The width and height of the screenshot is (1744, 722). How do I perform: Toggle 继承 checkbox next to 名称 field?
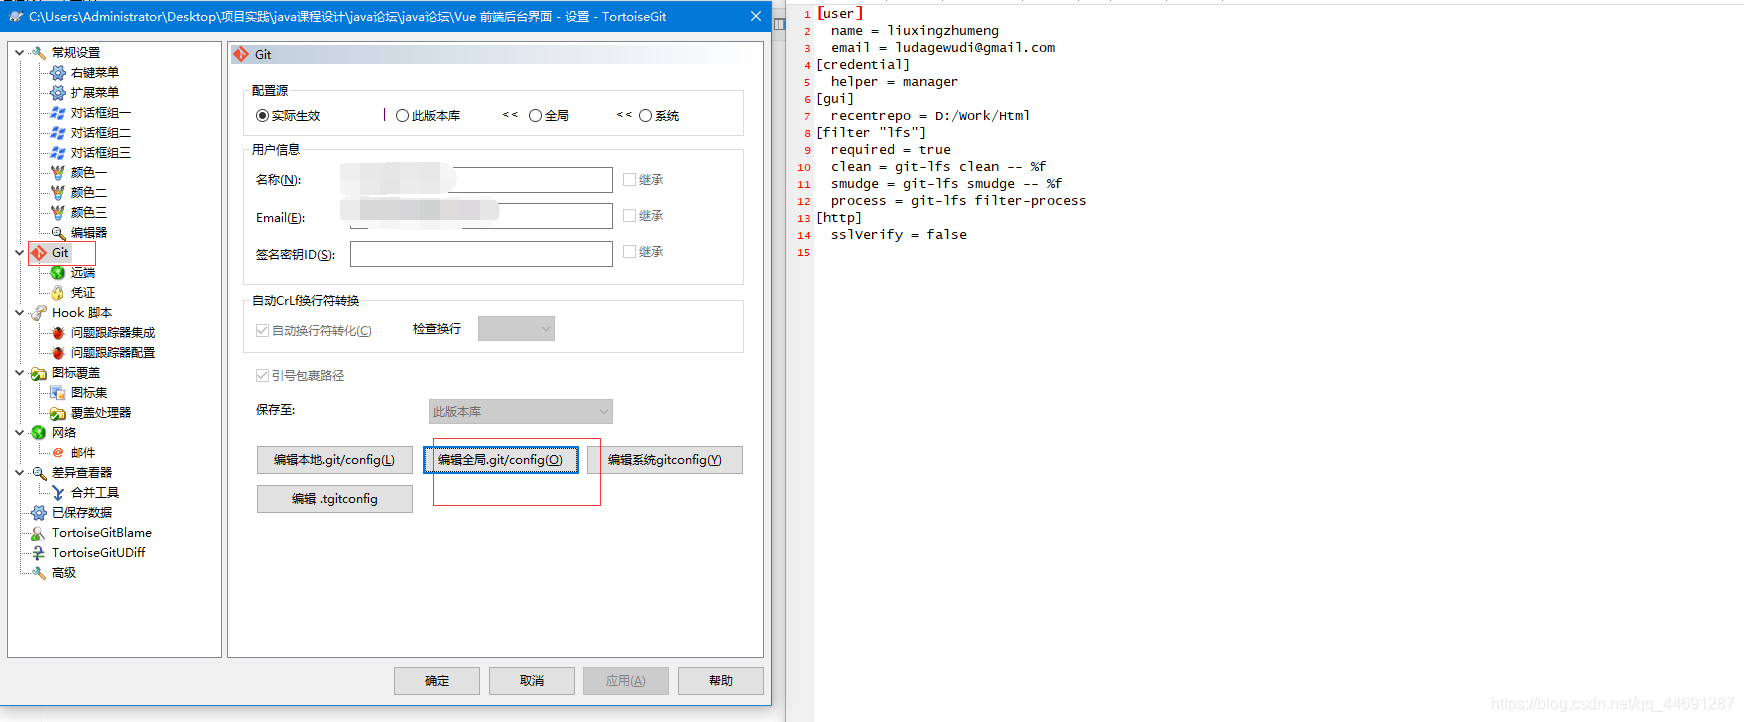point(629,180)
